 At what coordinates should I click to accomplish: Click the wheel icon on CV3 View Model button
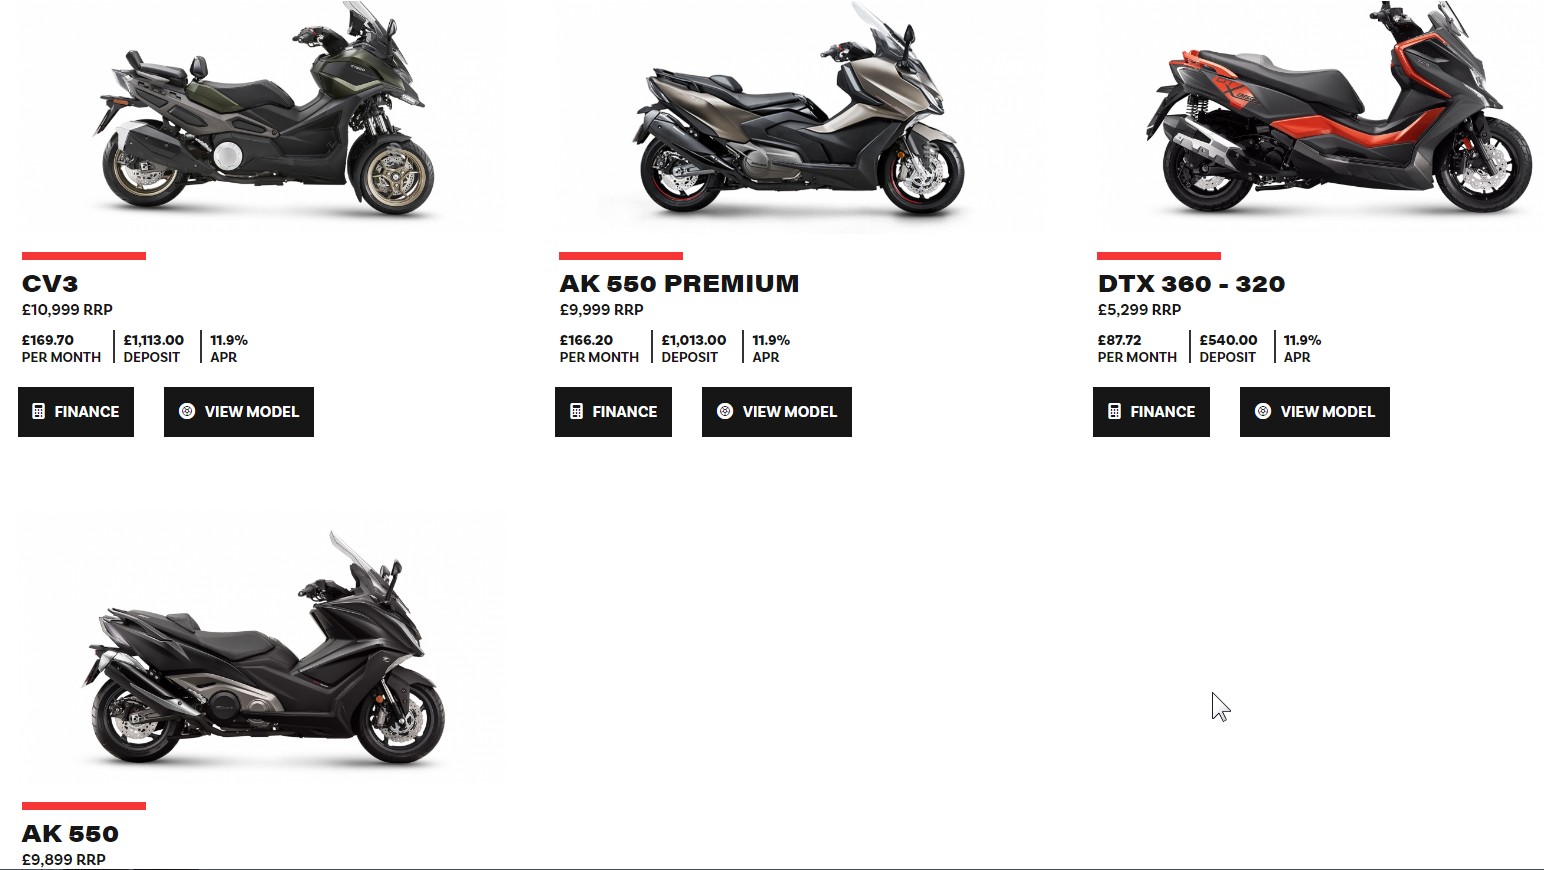[x=187, y=411]
